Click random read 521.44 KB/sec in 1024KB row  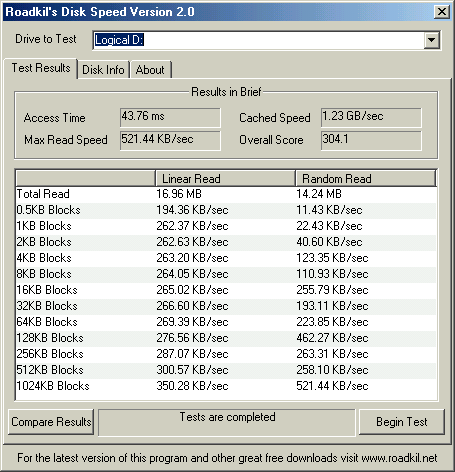[332, 386]
